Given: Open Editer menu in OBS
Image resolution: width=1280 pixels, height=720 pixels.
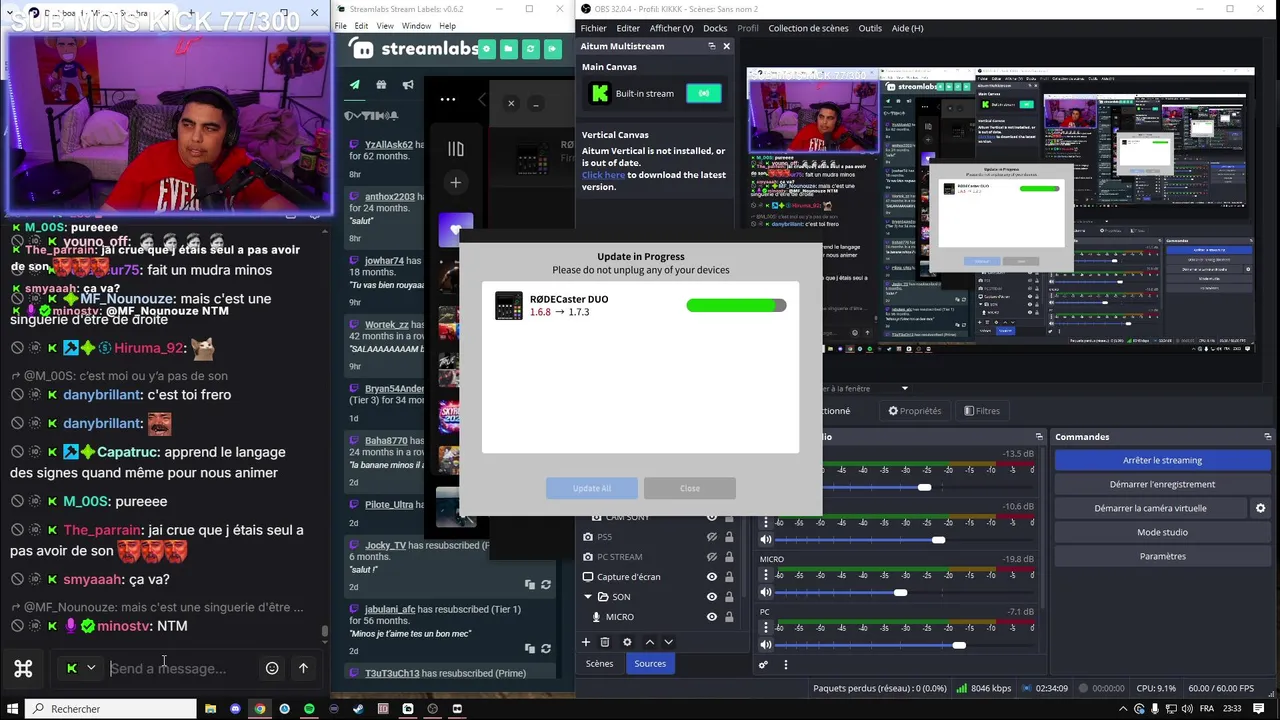Looking at the screenshot, I should tap(628, 28).
